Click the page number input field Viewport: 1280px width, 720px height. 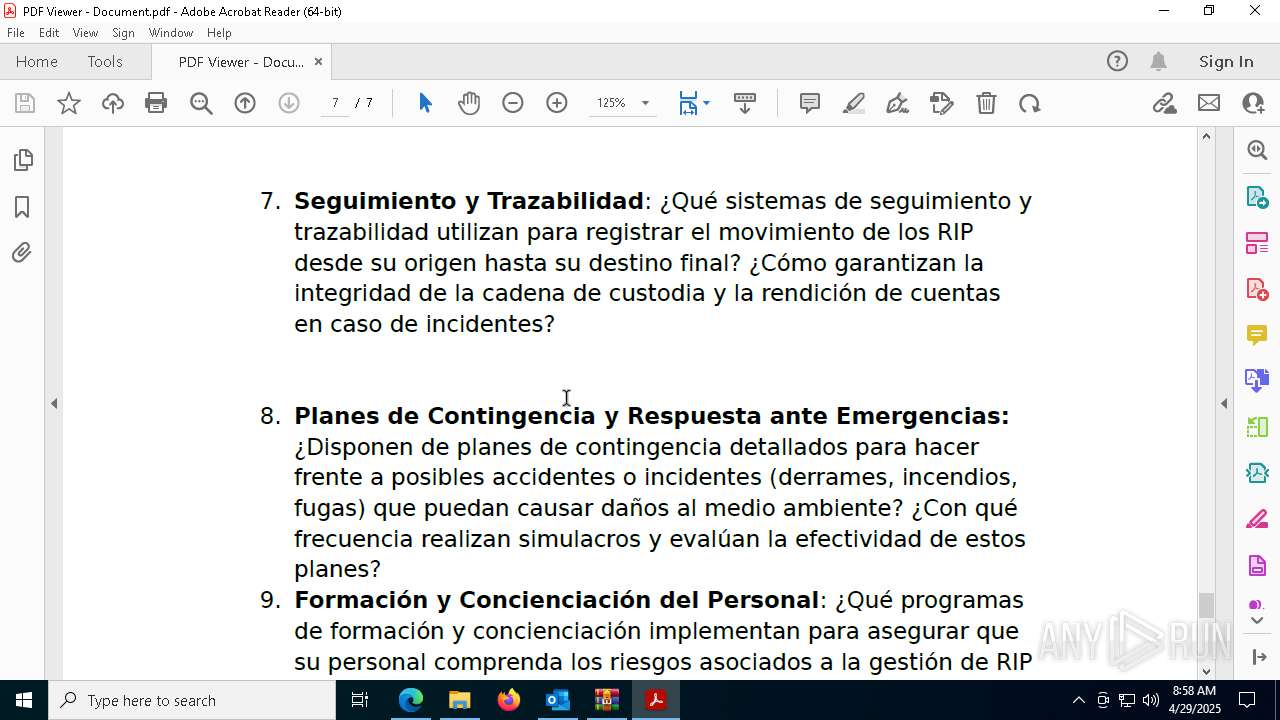(335, 103)
